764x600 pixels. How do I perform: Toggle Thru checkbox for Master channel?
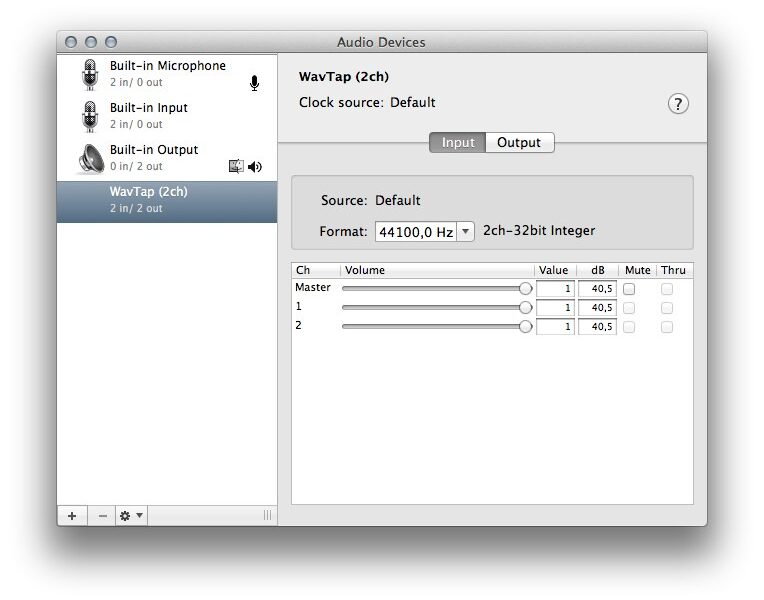667,289
